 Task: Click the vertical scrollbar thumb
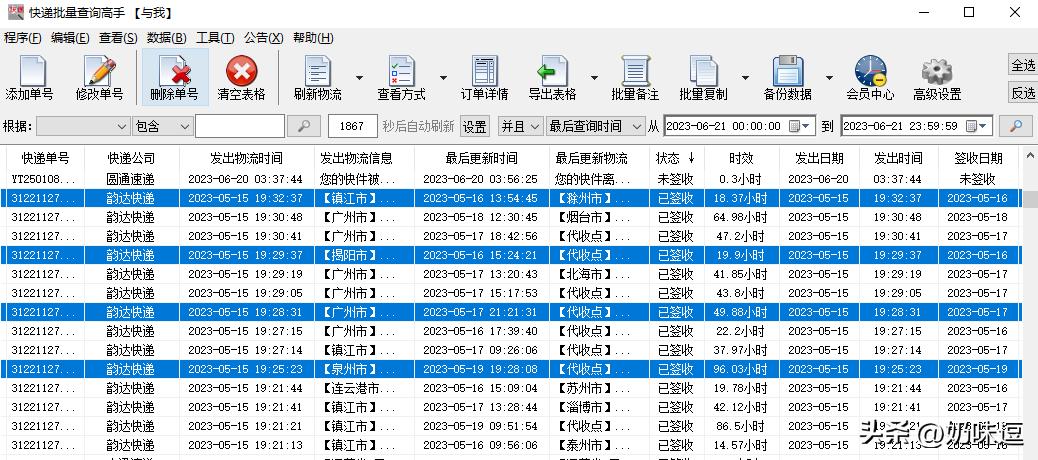(1029, 199)
